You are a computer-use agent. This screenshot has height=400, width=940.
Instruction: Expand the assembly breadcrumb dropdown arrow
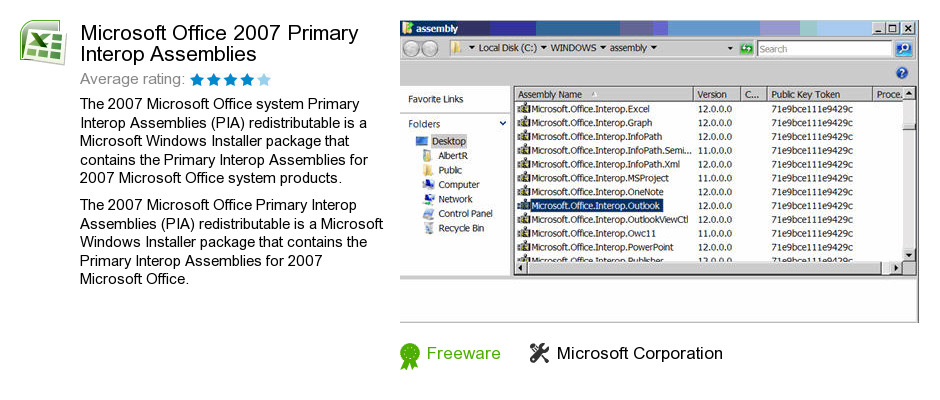click(653, 48)
